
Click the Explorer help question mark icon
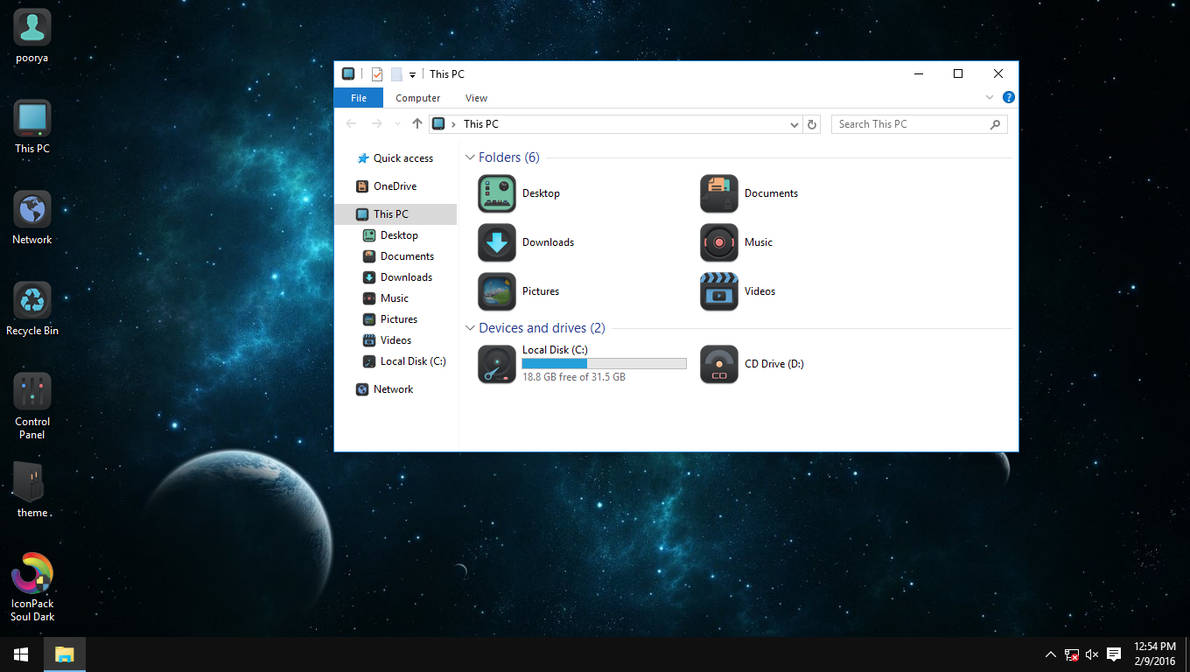1009,97
